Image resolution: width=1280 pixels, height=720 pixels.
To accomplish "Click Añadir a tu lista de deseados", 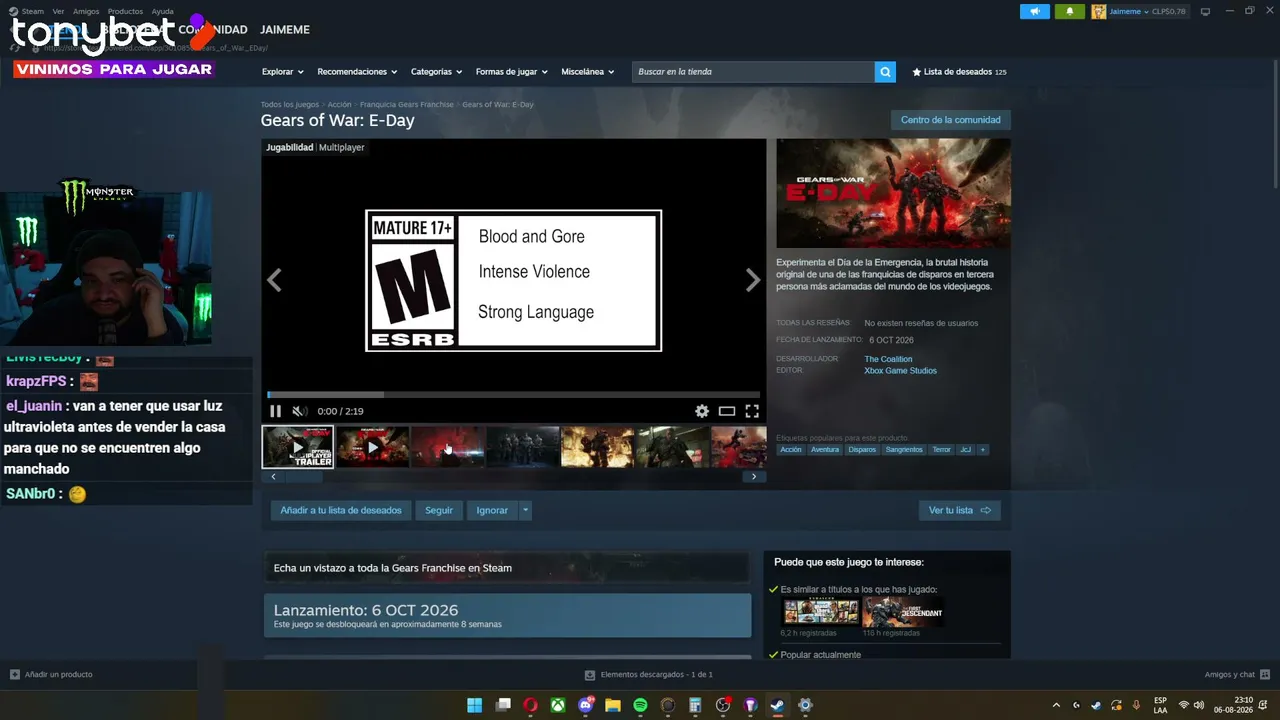I will pyautogui.click(x=341, y=510).
